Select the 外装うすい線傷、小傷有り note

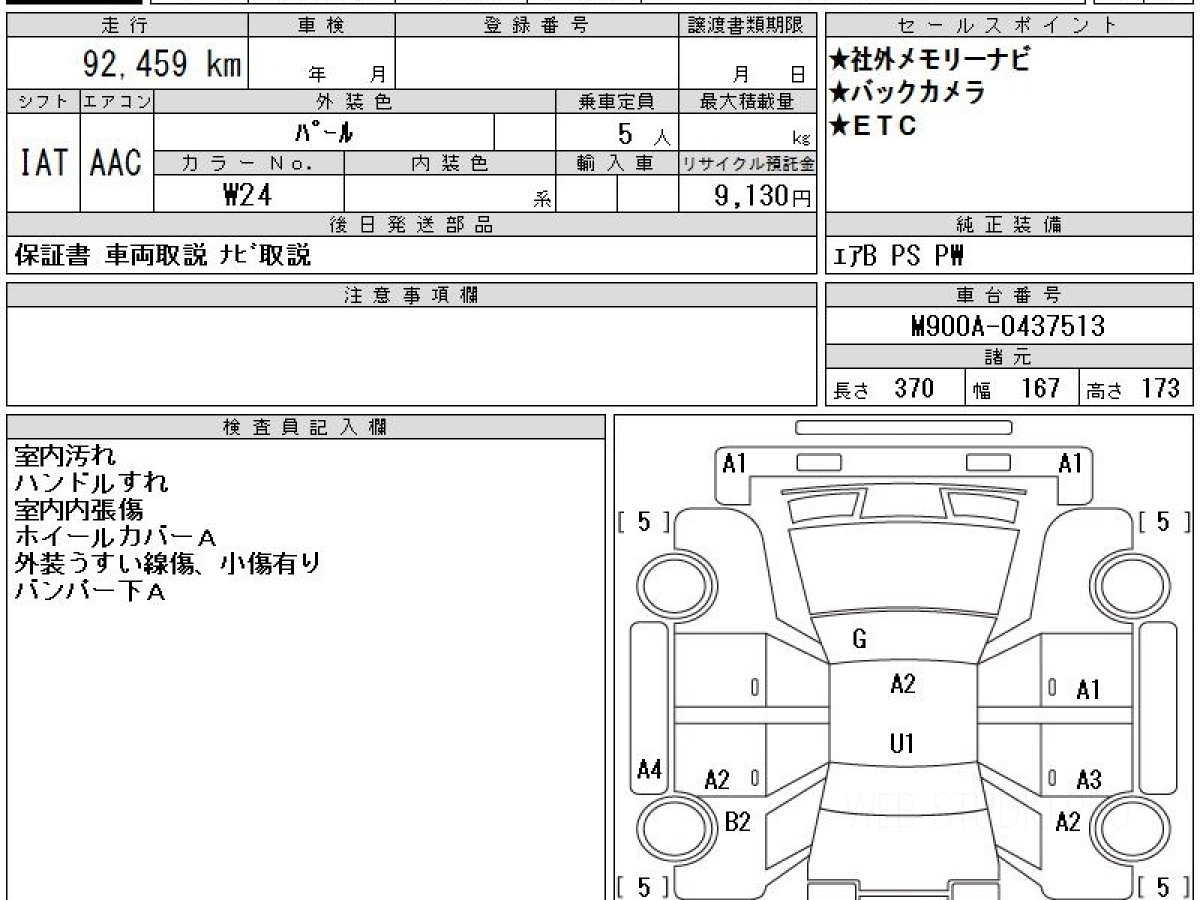click(168, 565)
